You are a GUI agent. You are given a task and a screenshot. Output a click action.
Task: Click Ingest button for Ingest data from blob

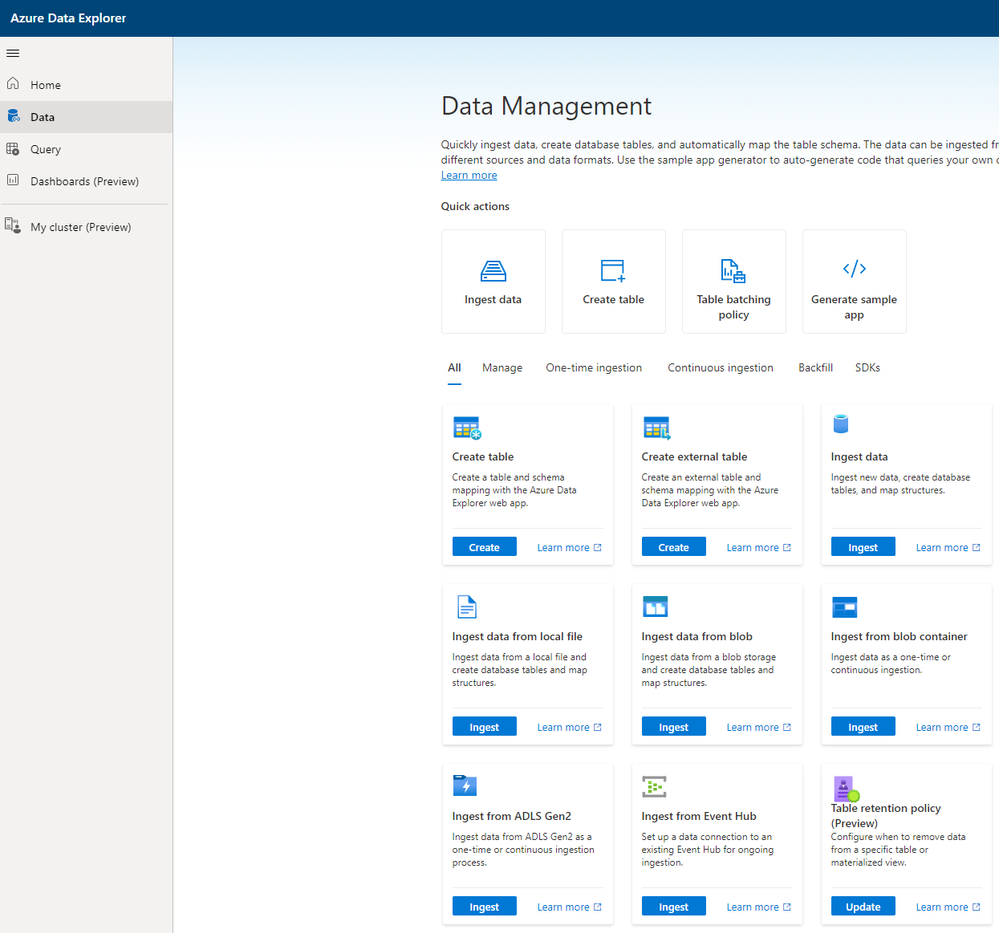(x=673, y=727)
